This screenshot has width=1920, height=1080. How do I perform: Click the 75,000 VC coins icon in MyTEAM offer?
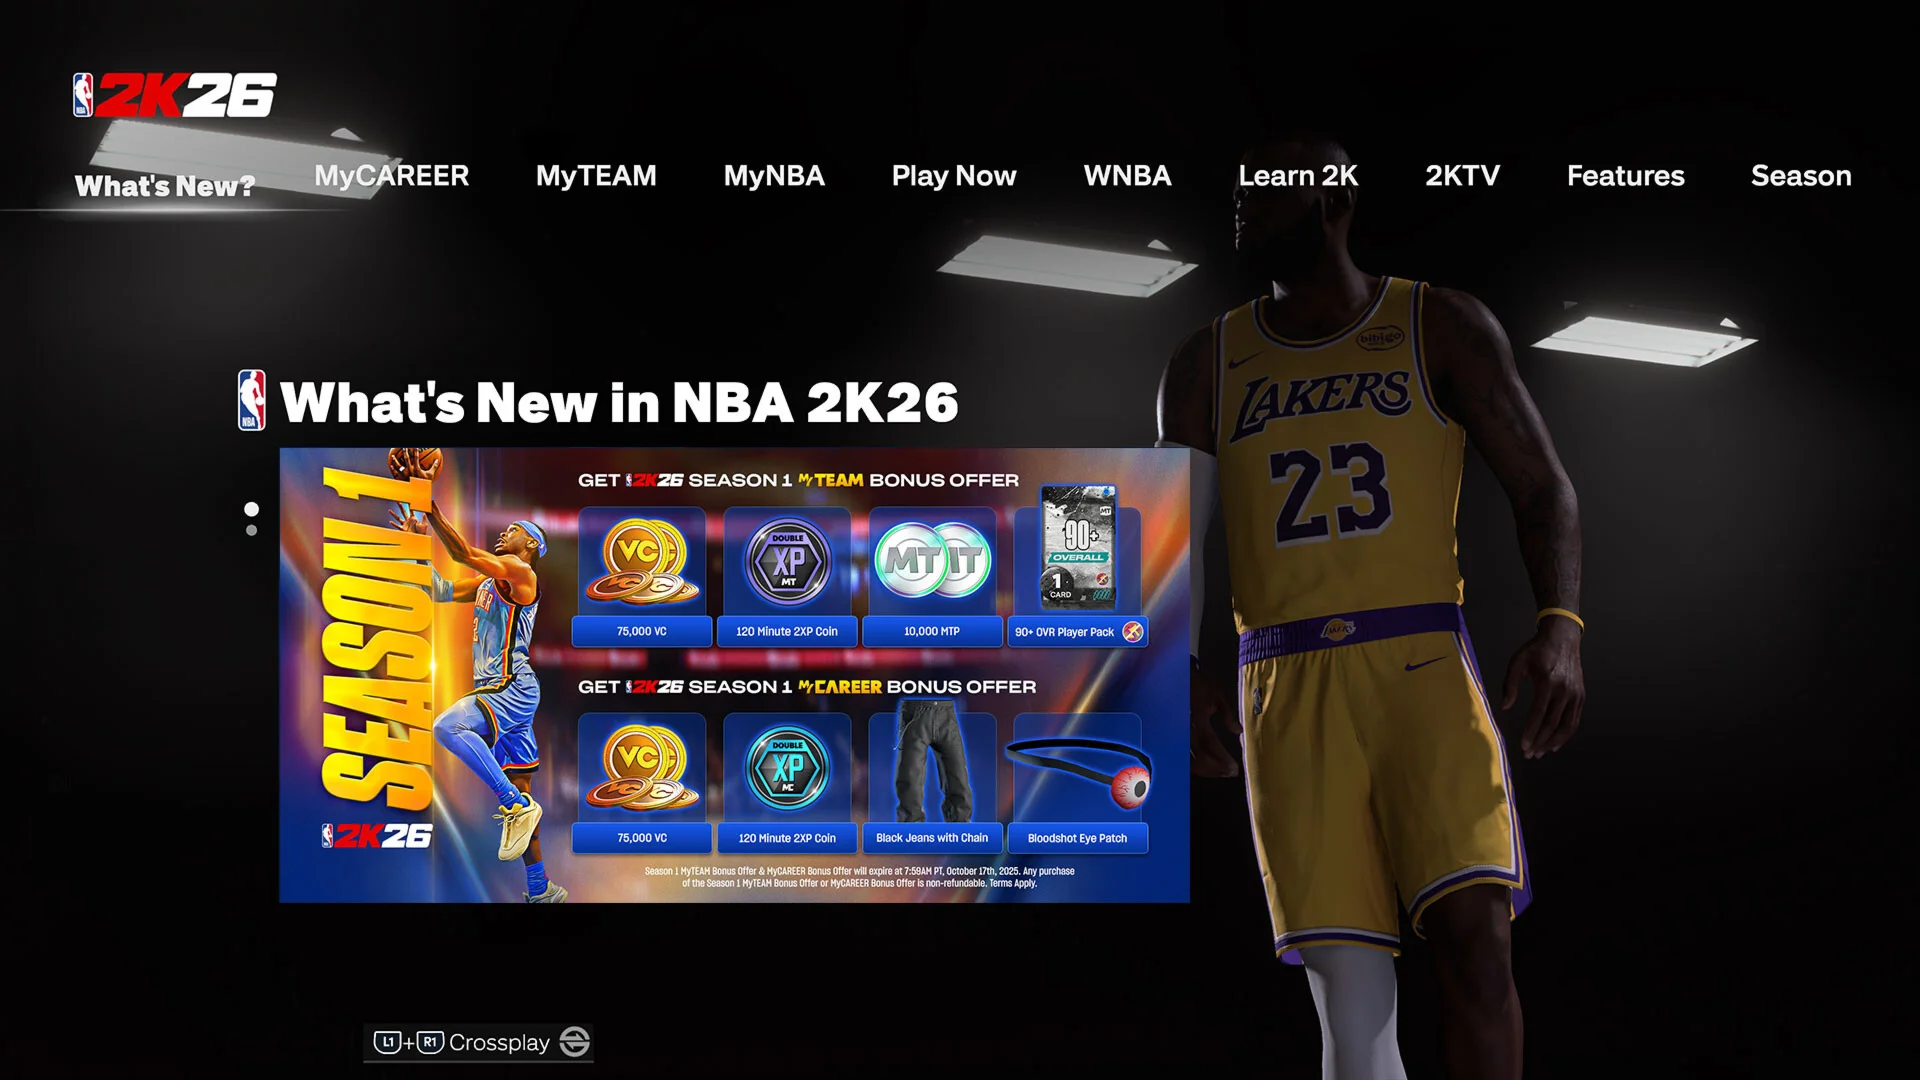(642, 562)
